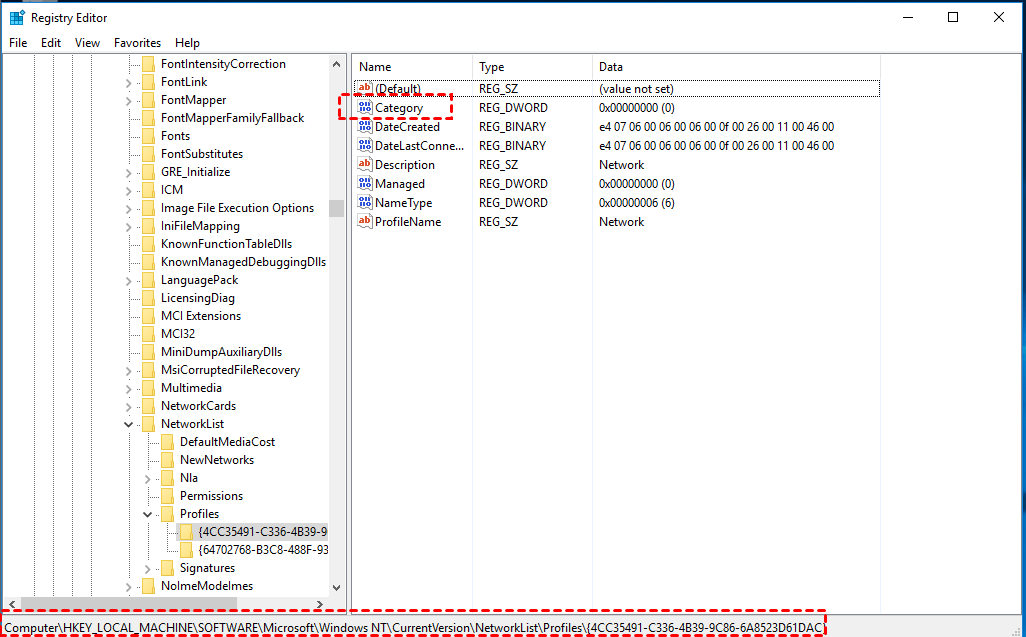Click the registry path address bar

[x=412, y=627]
